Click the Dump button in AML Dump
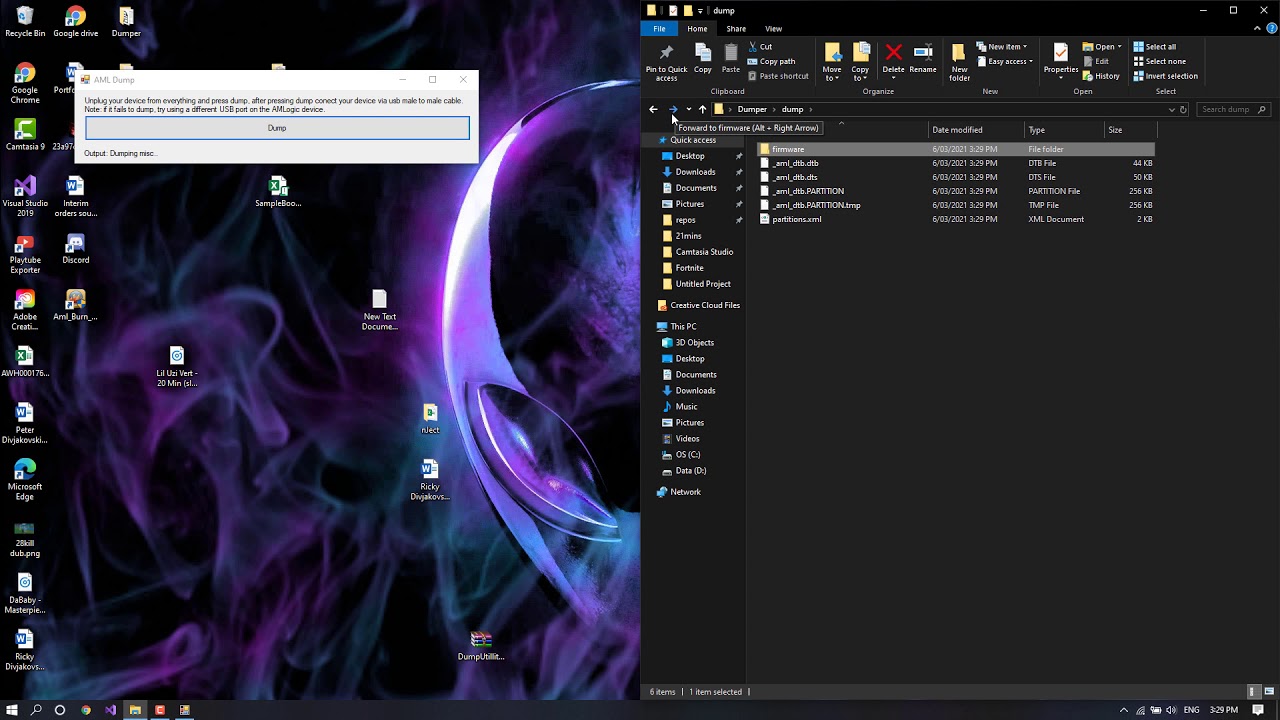 pyautogui.click(x=277, y=128)
